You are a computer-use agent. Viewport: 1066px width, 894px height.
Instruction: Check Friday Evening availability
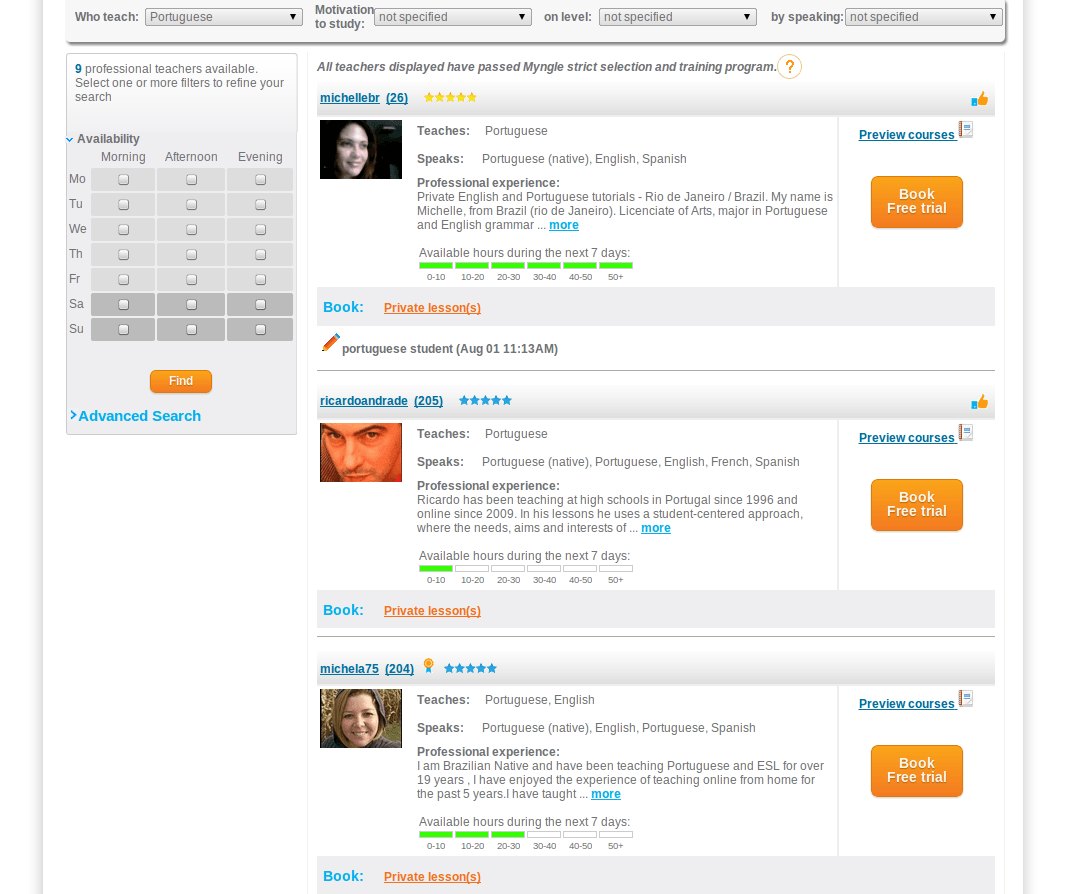click(260, 279)
